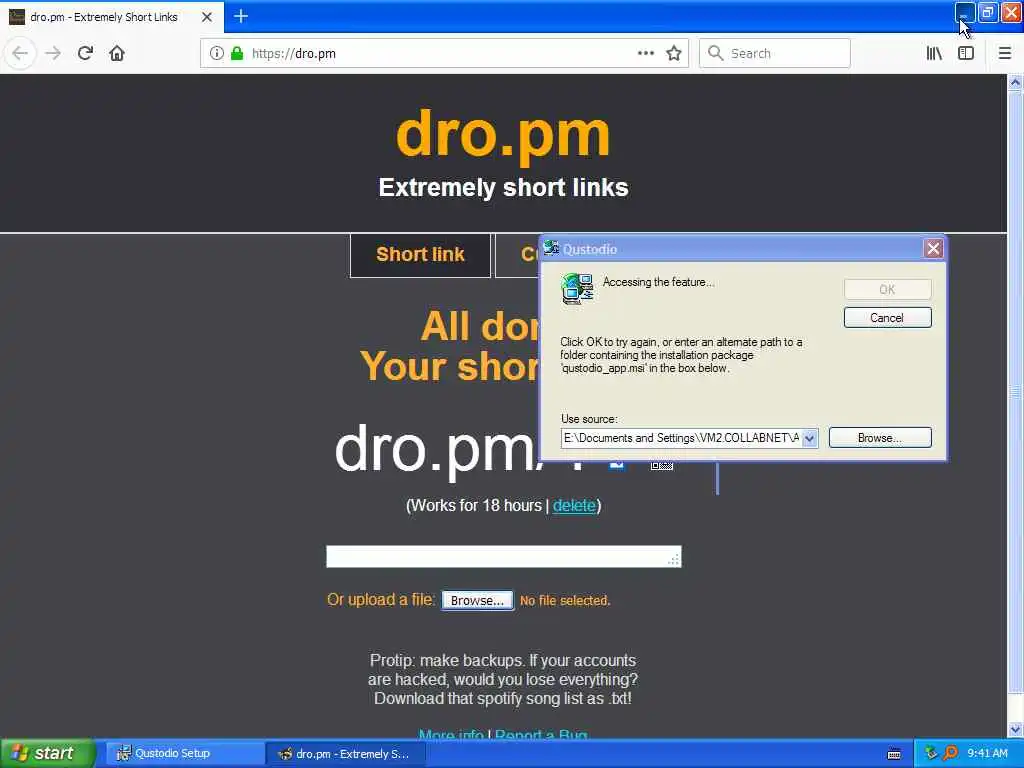Click the 9:41 AM clock
Image resolution: width=1024 pixels, height=768 pixels.
click(987, 754)
